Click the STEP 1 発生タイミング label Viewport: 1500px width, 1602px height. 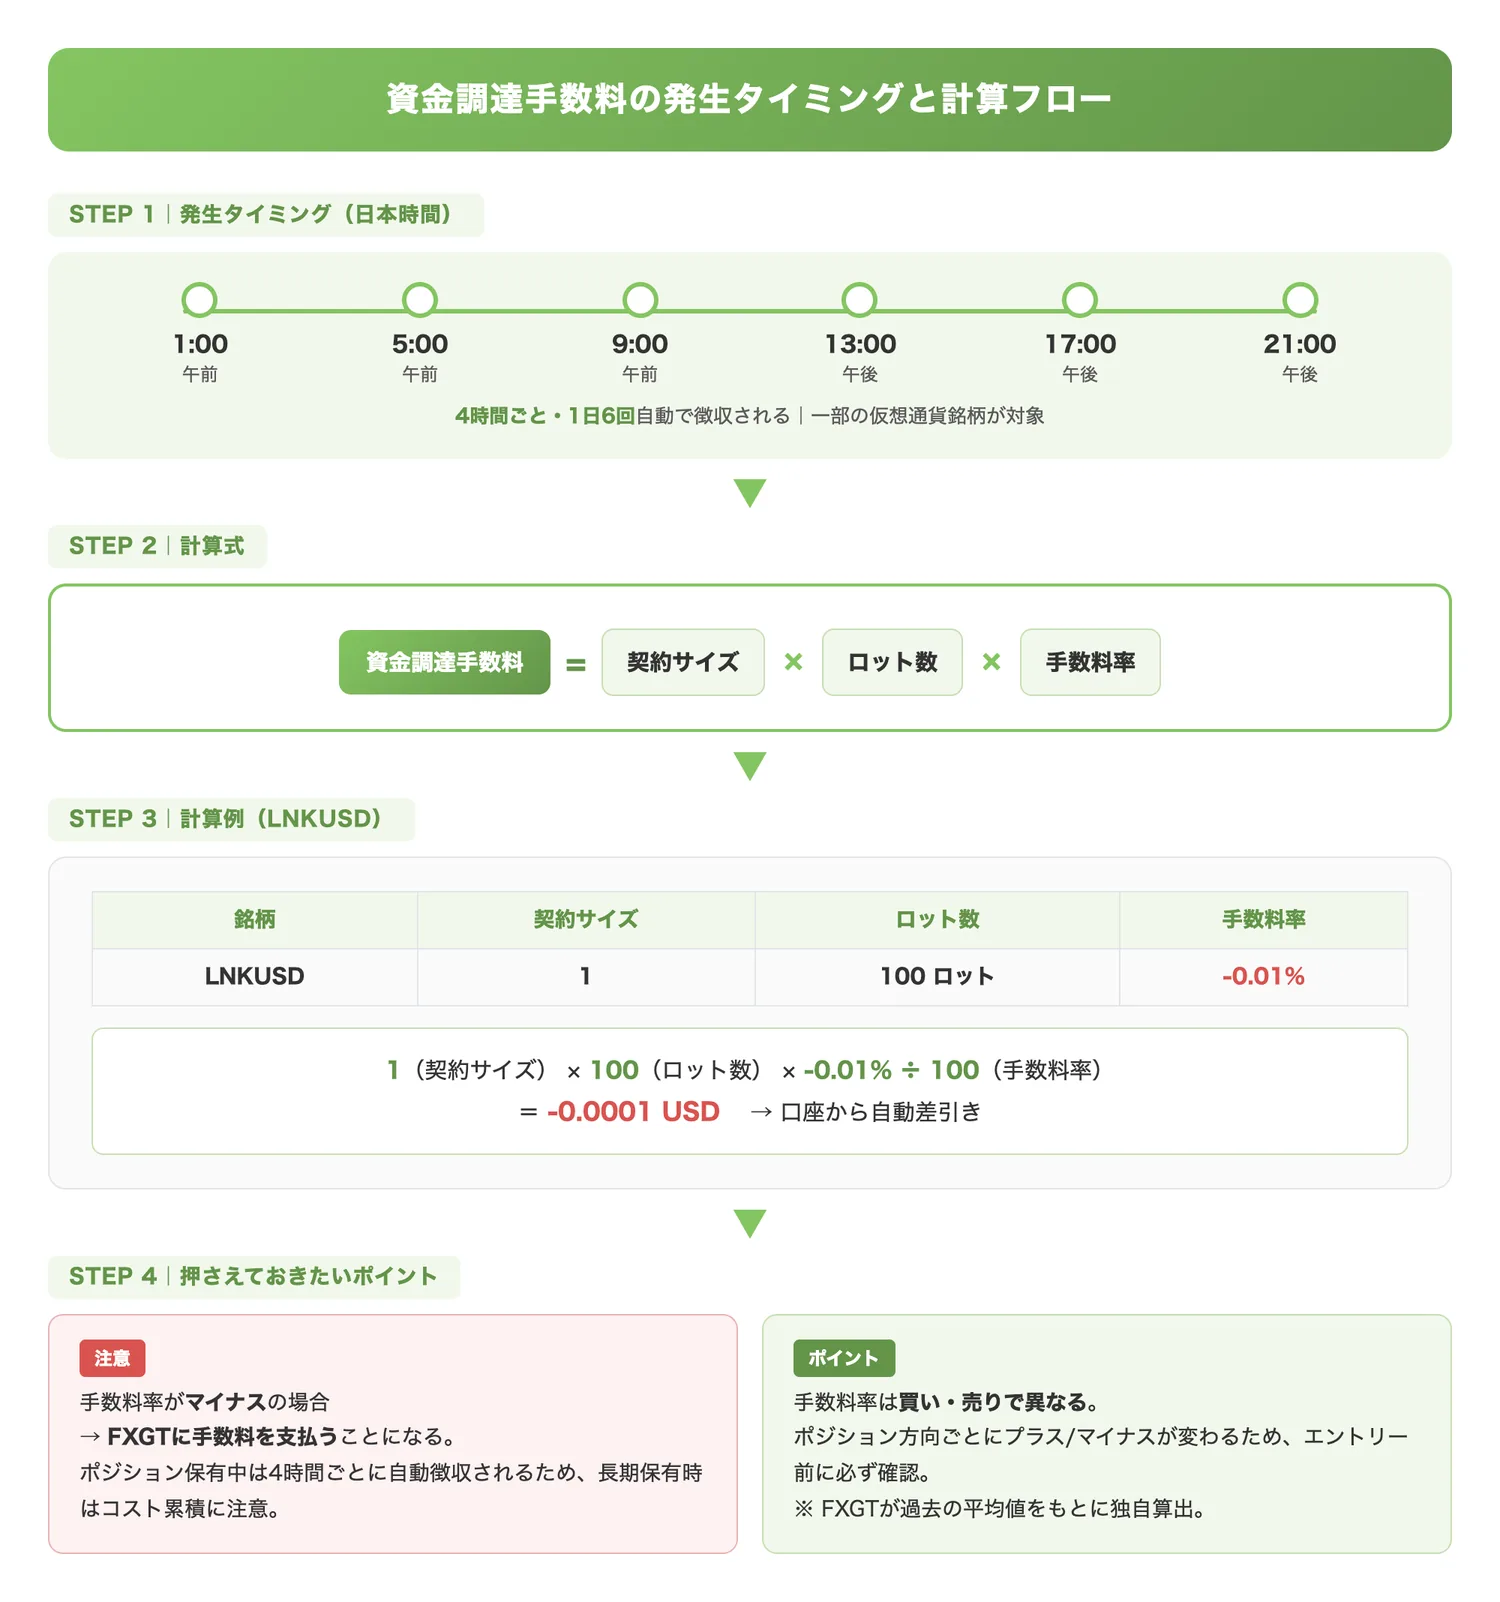tap(266, 215)
